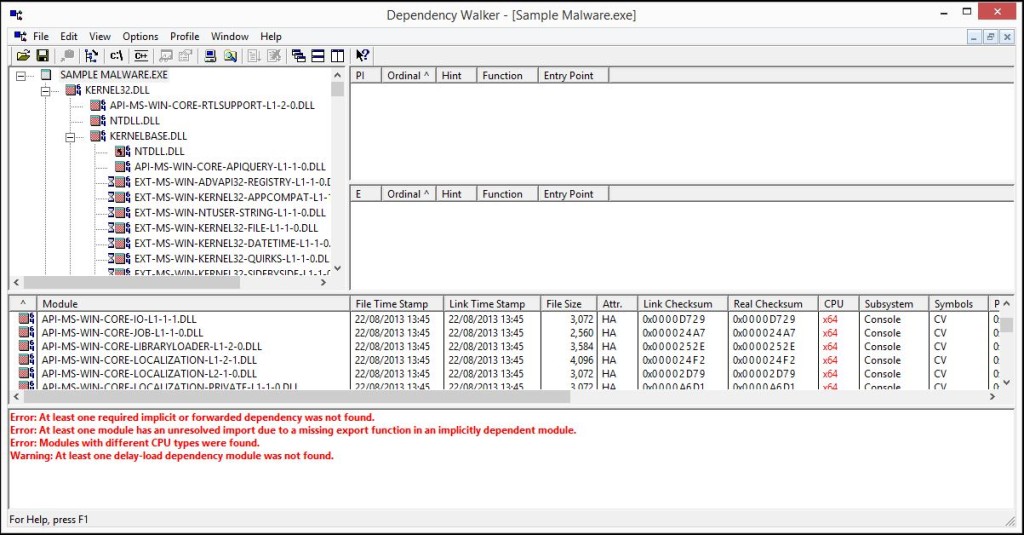Click the Cascade windows icon

click(x=298, y=56)
